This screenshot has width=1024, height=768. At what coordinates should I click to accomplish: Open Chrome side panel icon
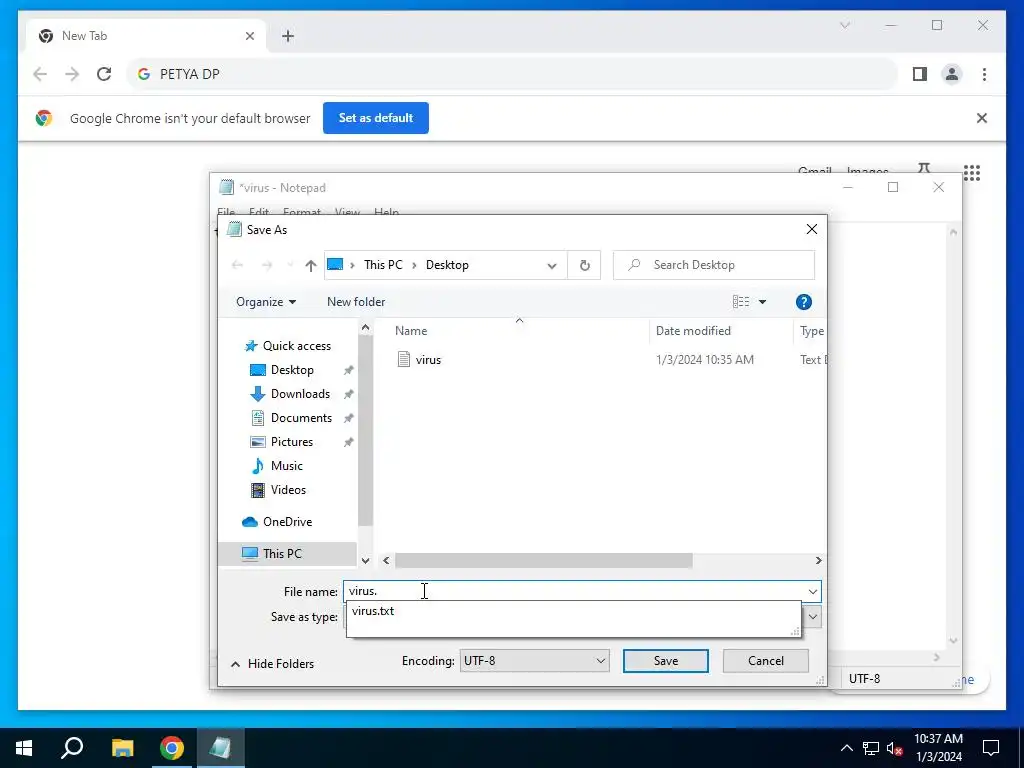(x=920, y=74)
